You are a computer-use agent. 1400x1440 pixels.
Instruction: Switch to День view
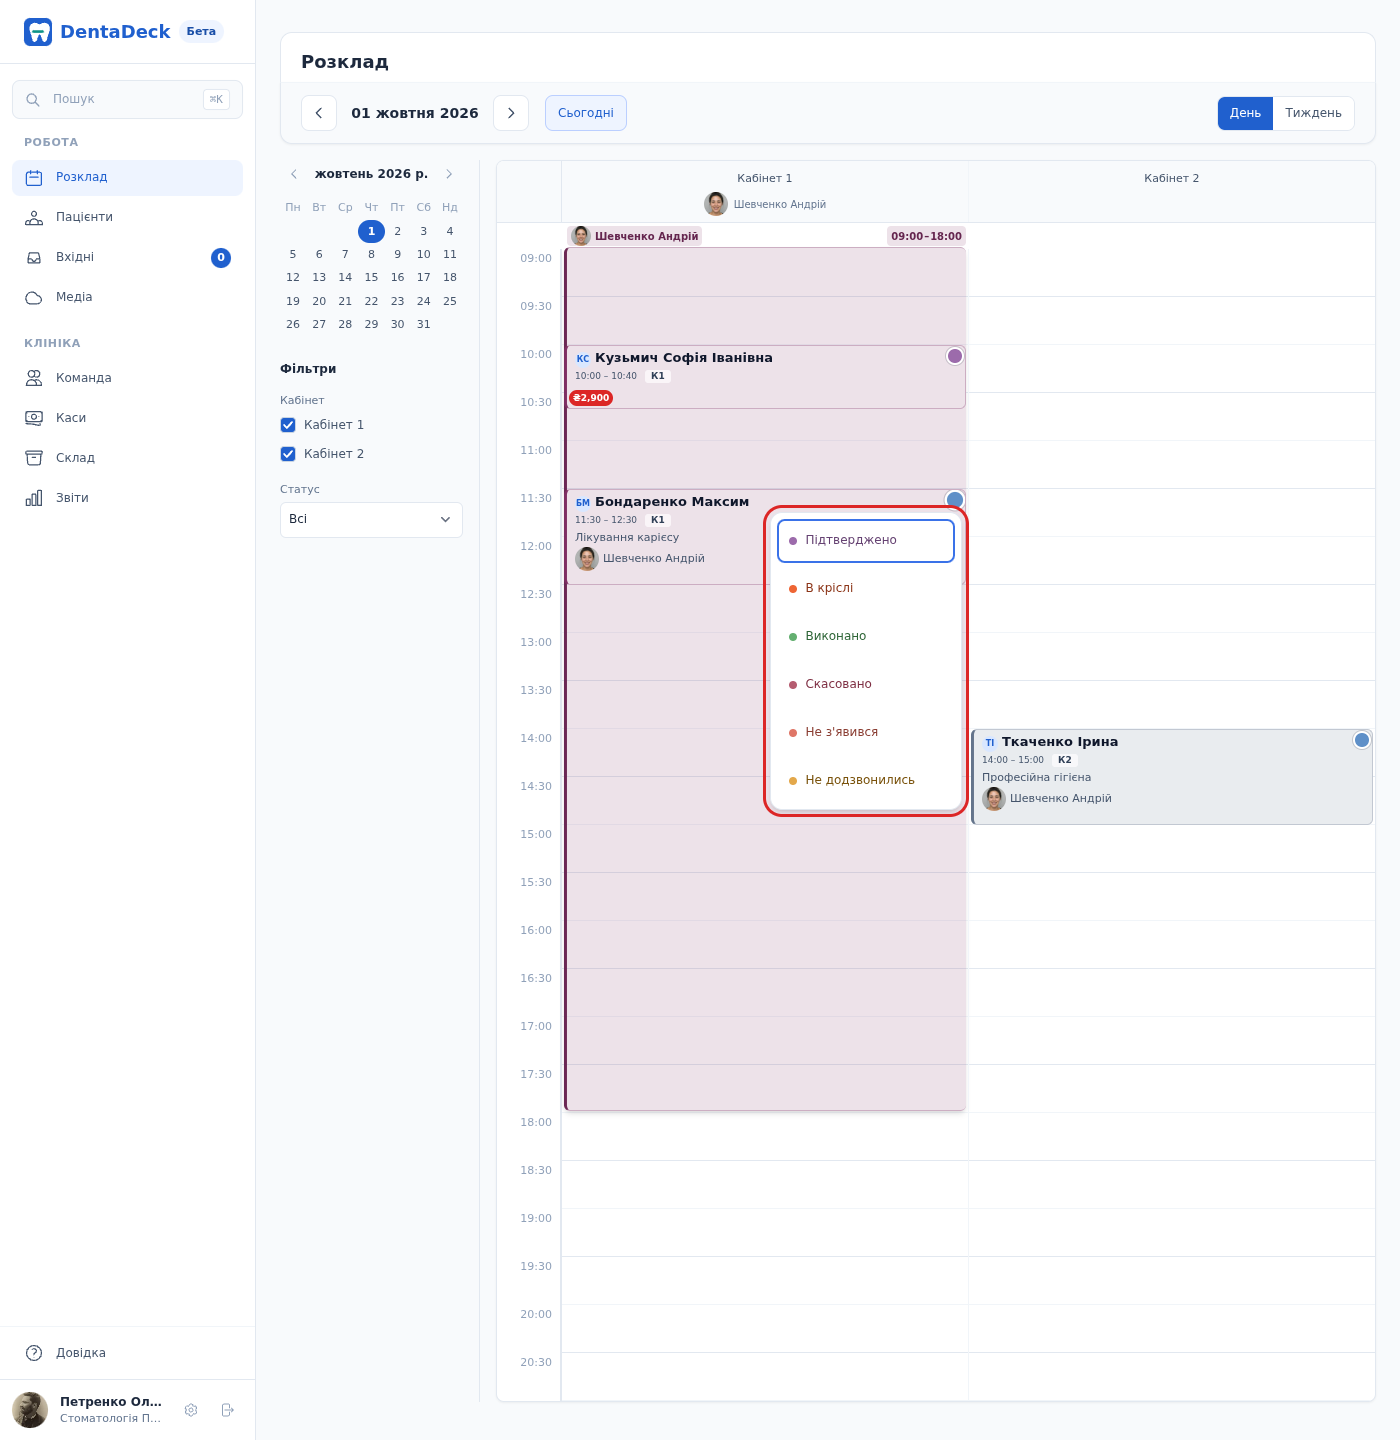coord(1245,114)
